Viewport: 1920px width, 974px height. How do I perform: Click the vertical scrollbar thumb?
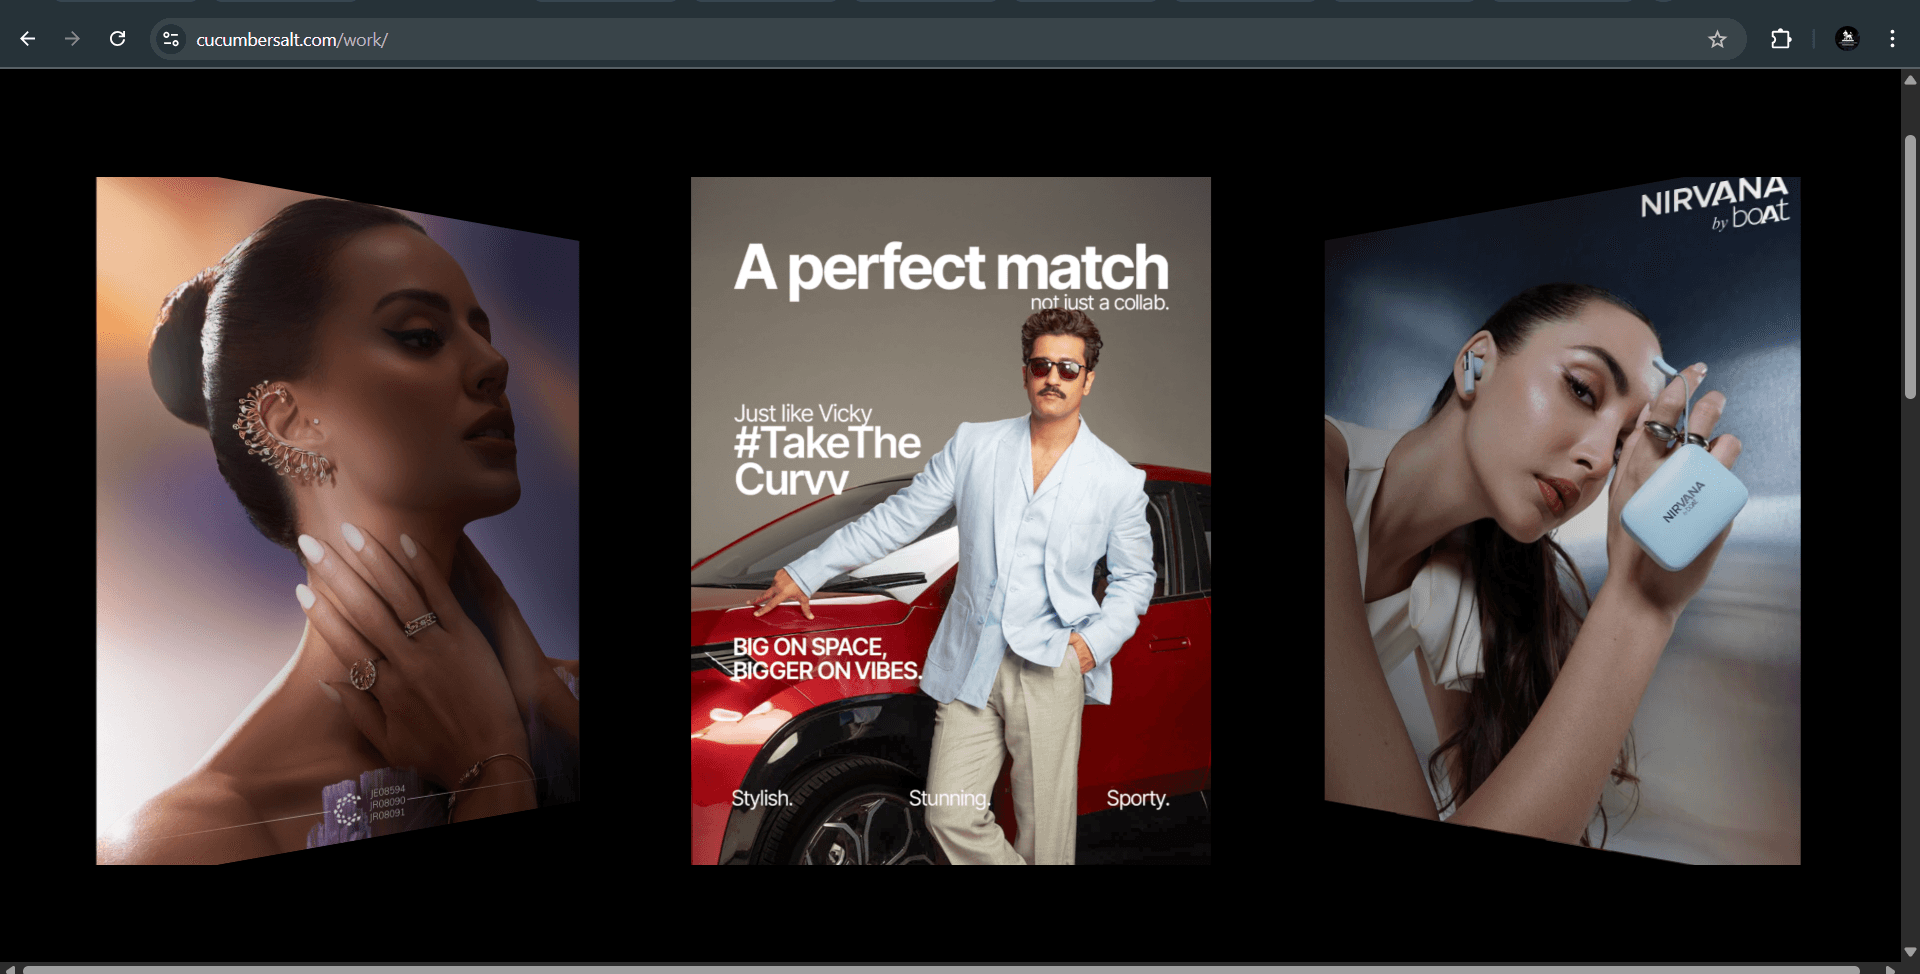pos(1910,267)
